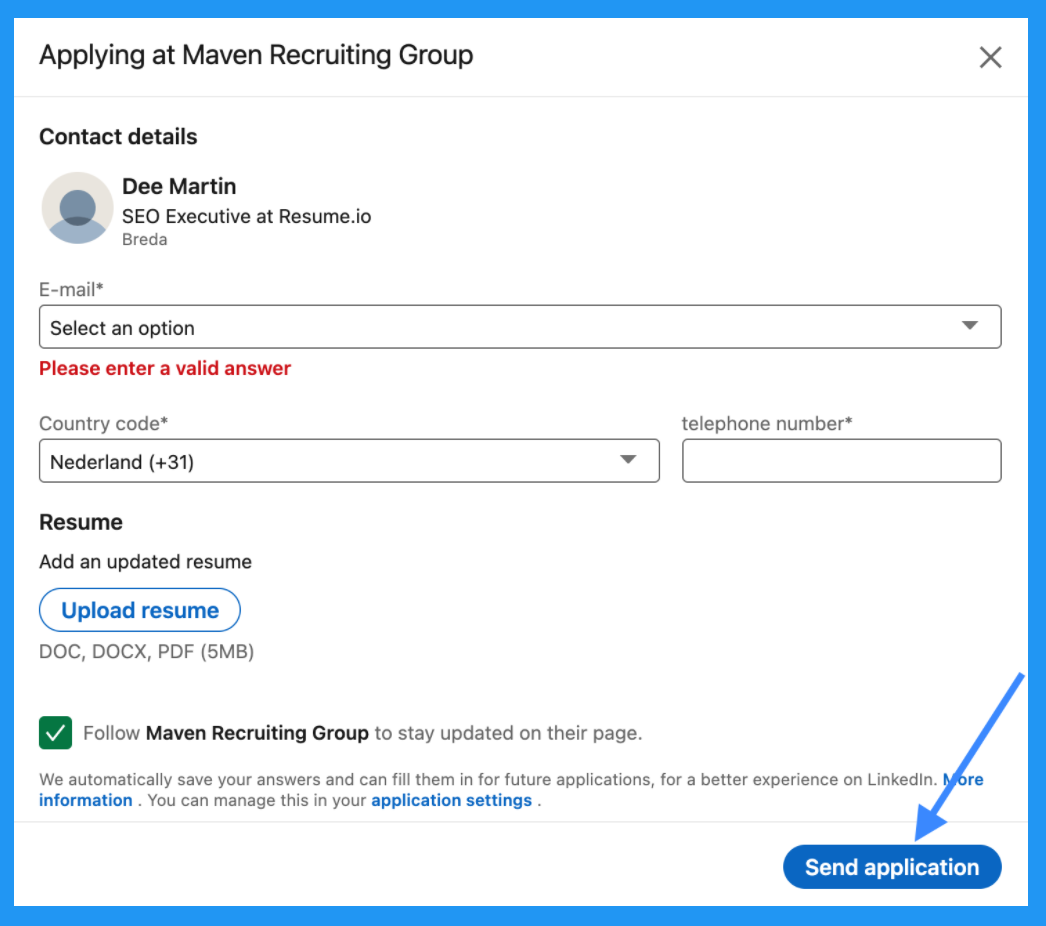
Task: Uncheck Follow Maven Recruiting Group checkbox
Action: click(55, 733)
